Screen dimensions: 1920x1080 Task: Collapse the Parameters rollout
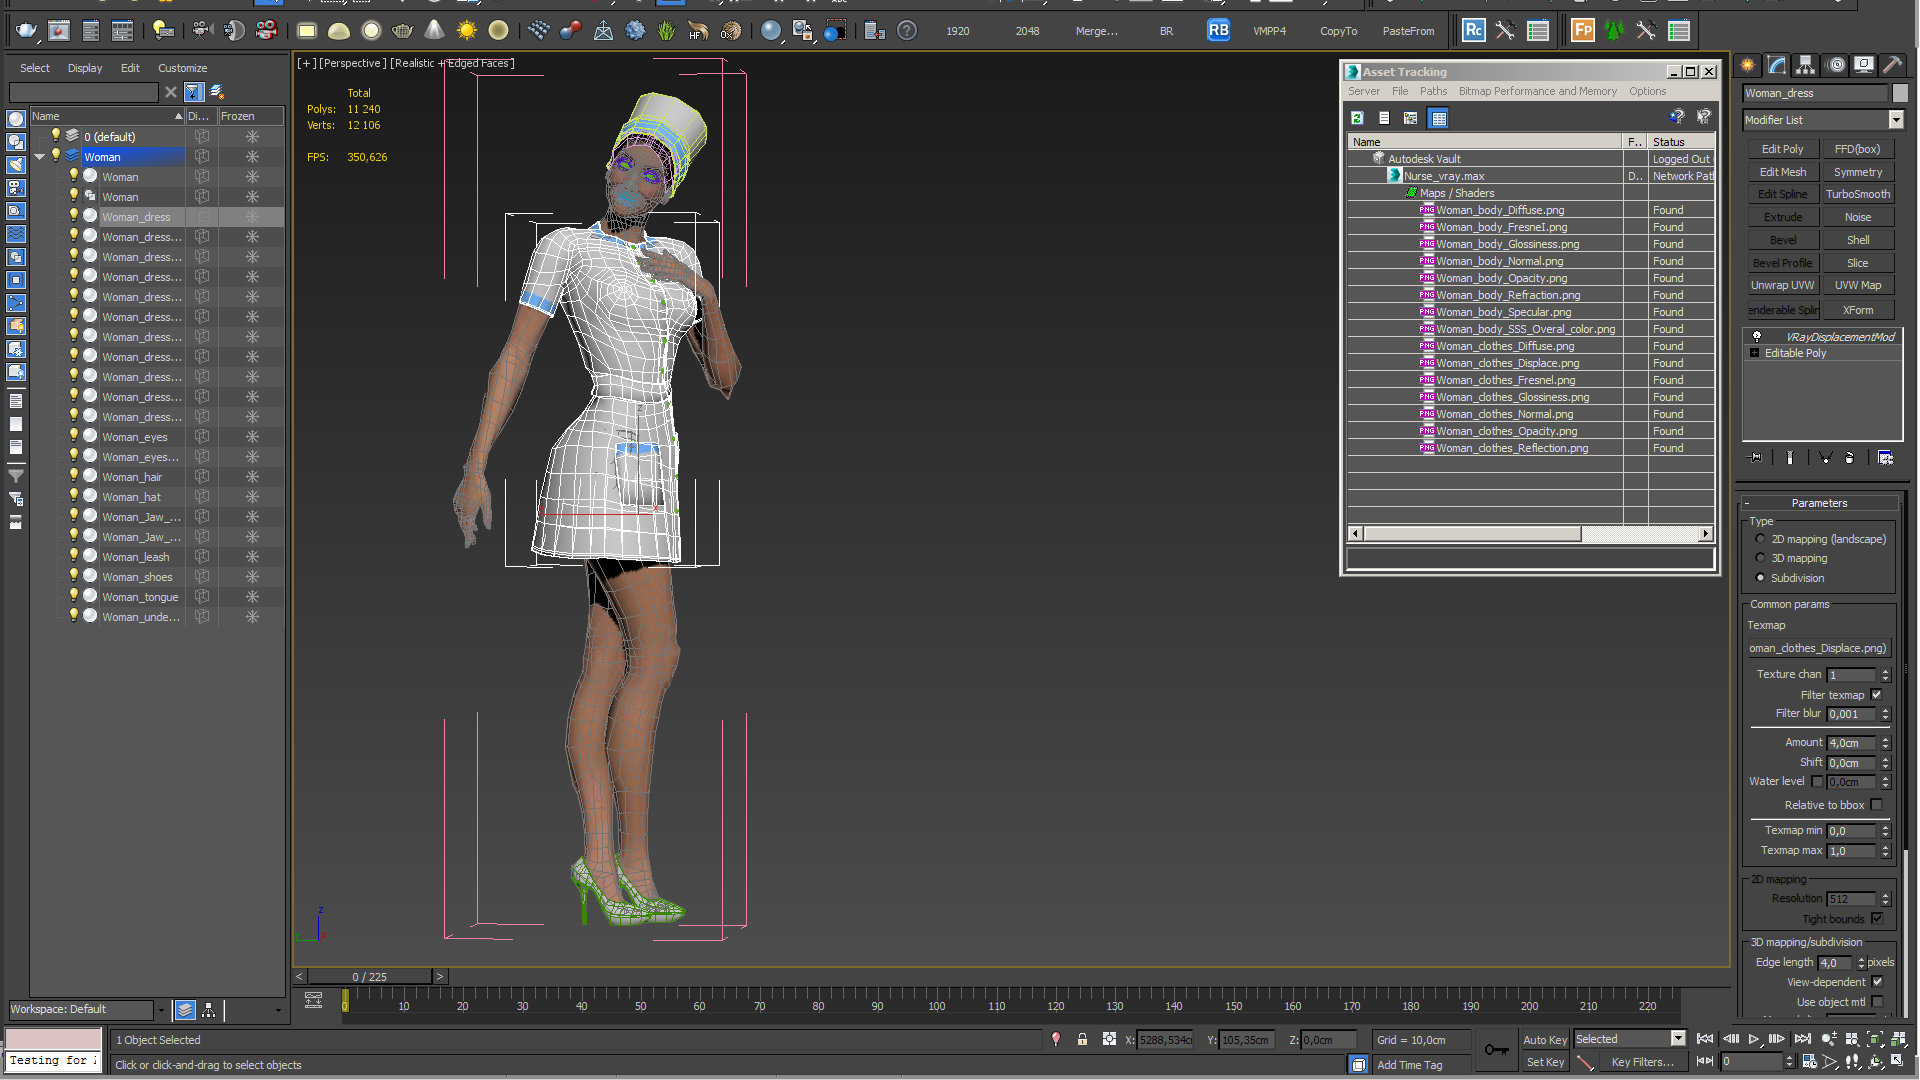click(1819, 503)
